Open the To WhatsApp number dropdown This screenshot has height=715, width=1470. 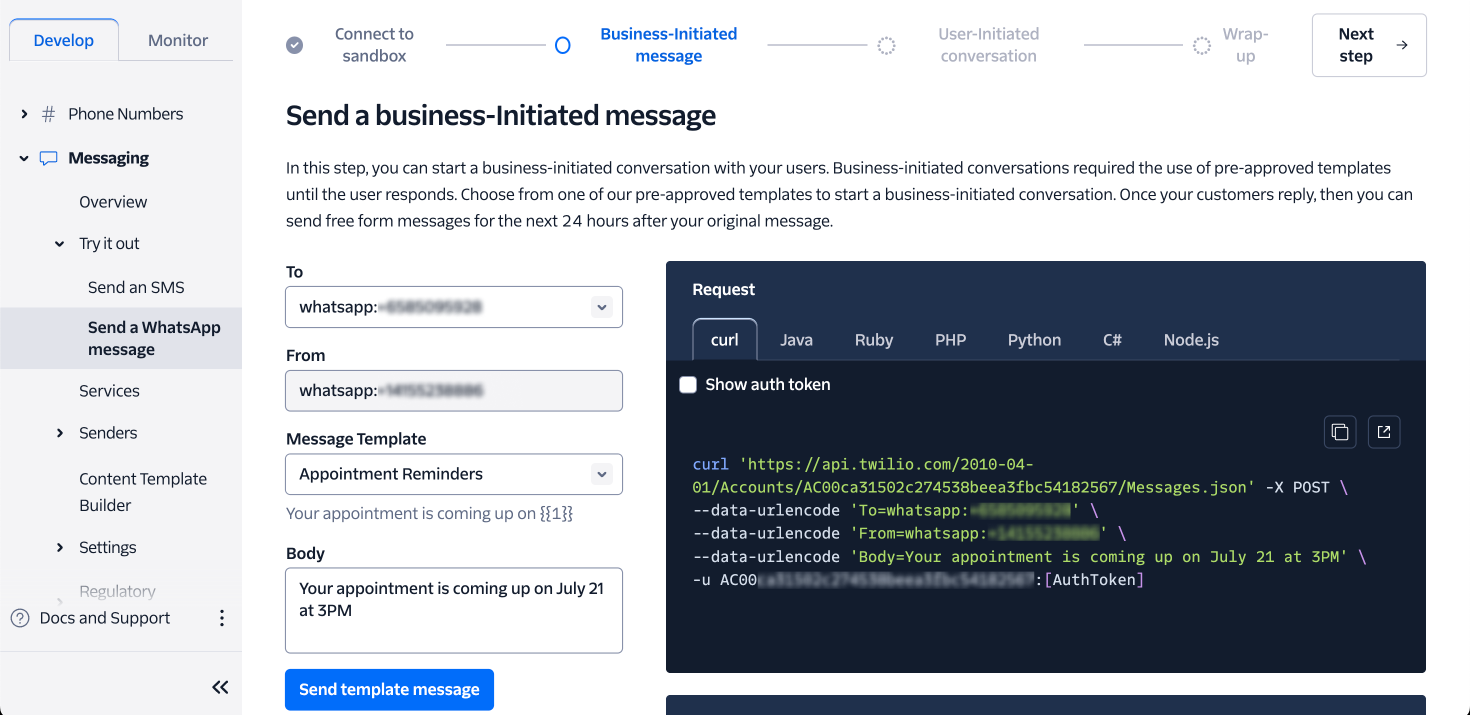pos(601,308)
